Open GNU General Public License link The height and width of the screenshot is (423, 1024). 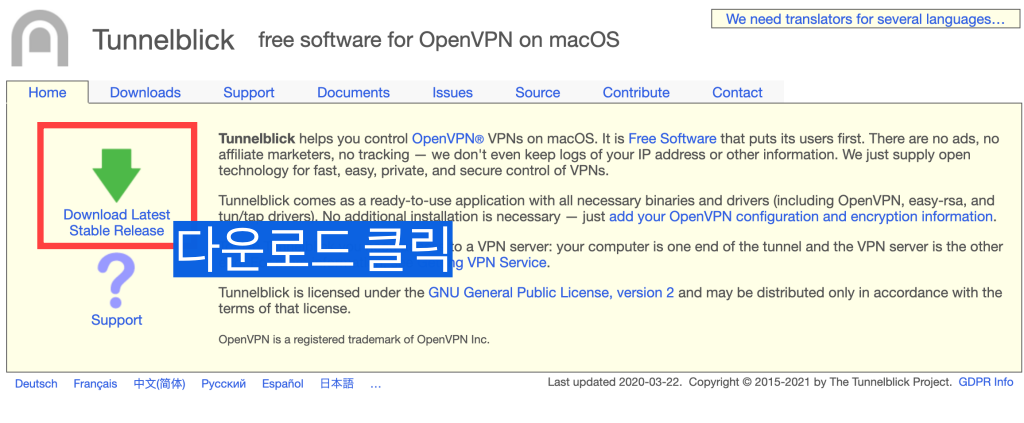[x=551, y=293]
